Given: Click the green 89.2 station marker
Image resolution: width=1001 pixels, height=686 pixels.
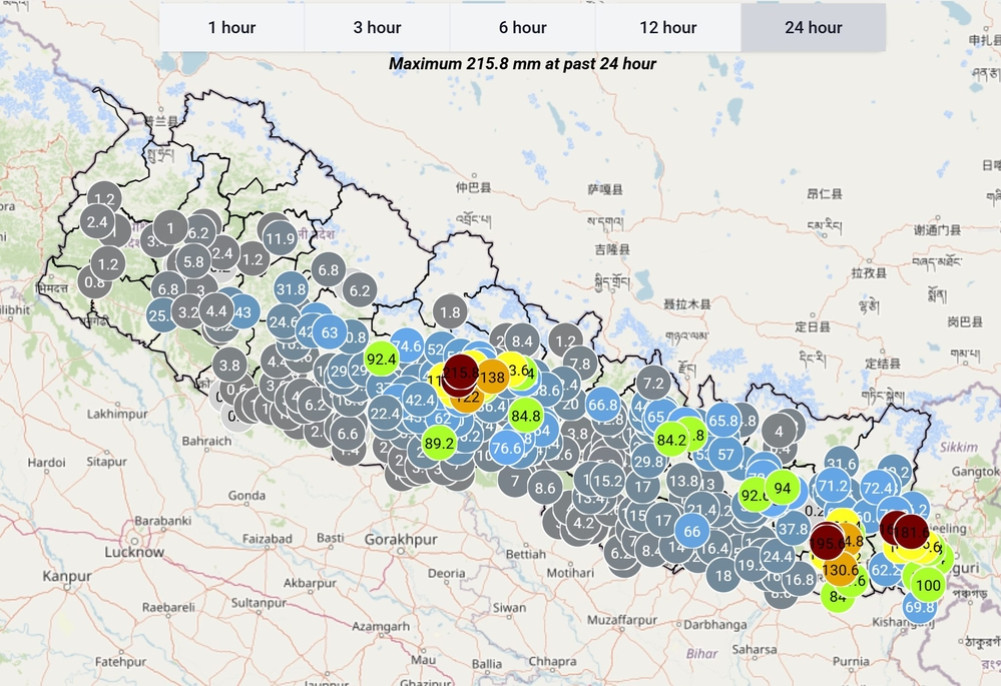Looking at the screenshot, I should click(439, 442).
